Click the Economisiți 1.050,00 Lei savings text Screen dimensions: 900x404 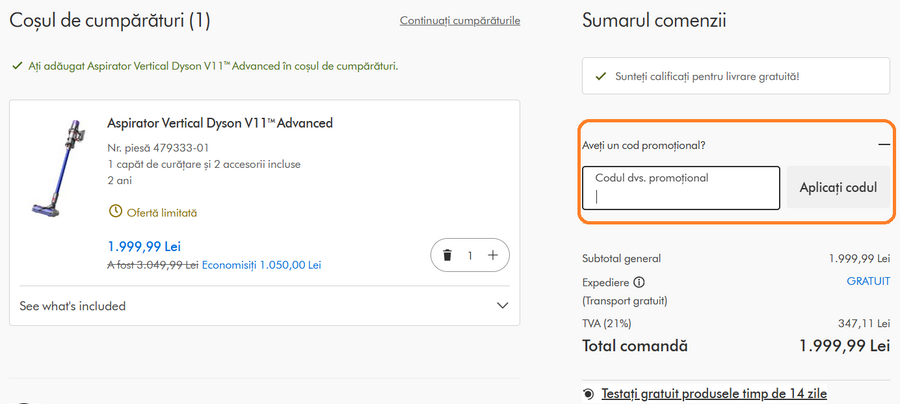pyautogui.click(x=262, y=265)
